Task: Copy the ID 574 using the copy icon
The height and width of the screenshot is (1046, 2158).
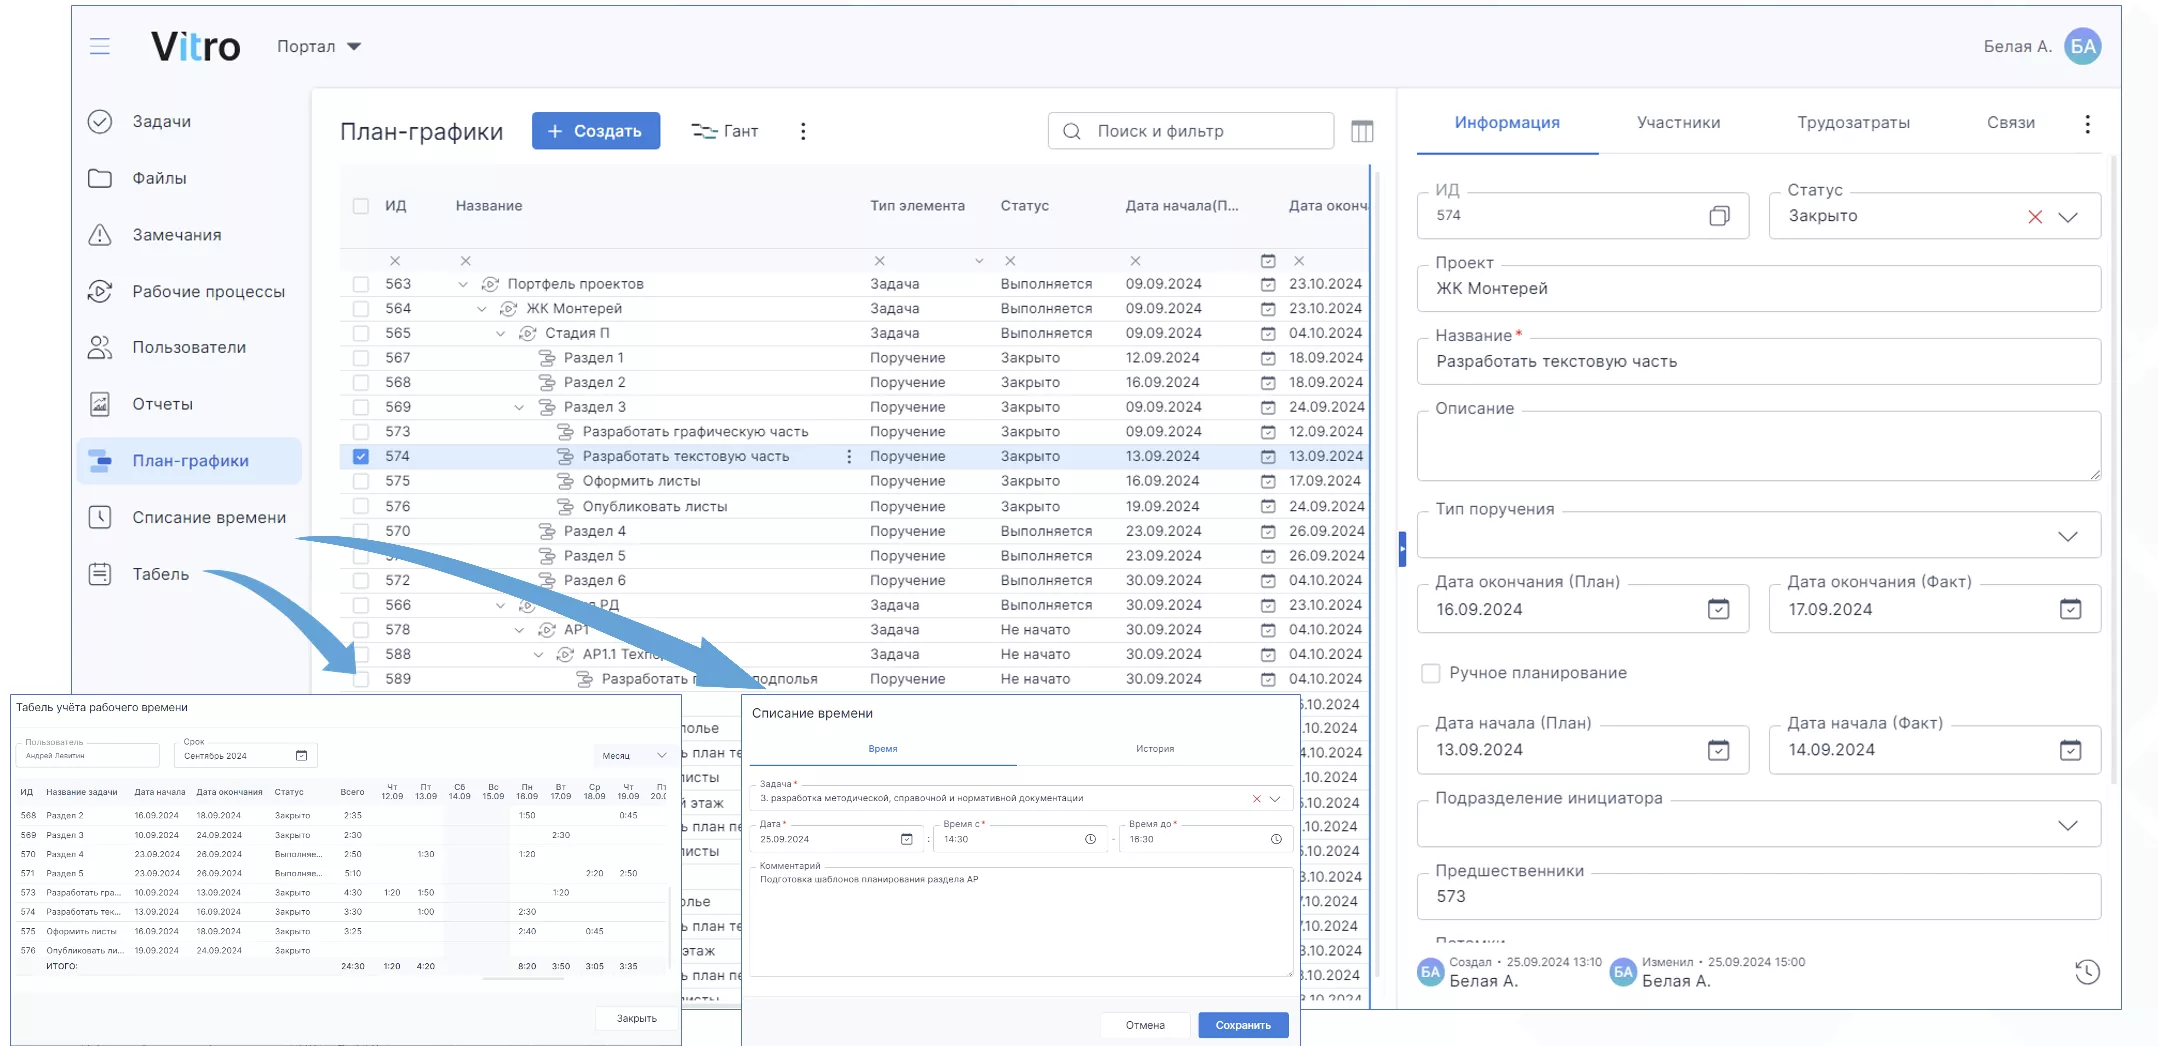Action: pyautogui.click(x=1720, y=215)
